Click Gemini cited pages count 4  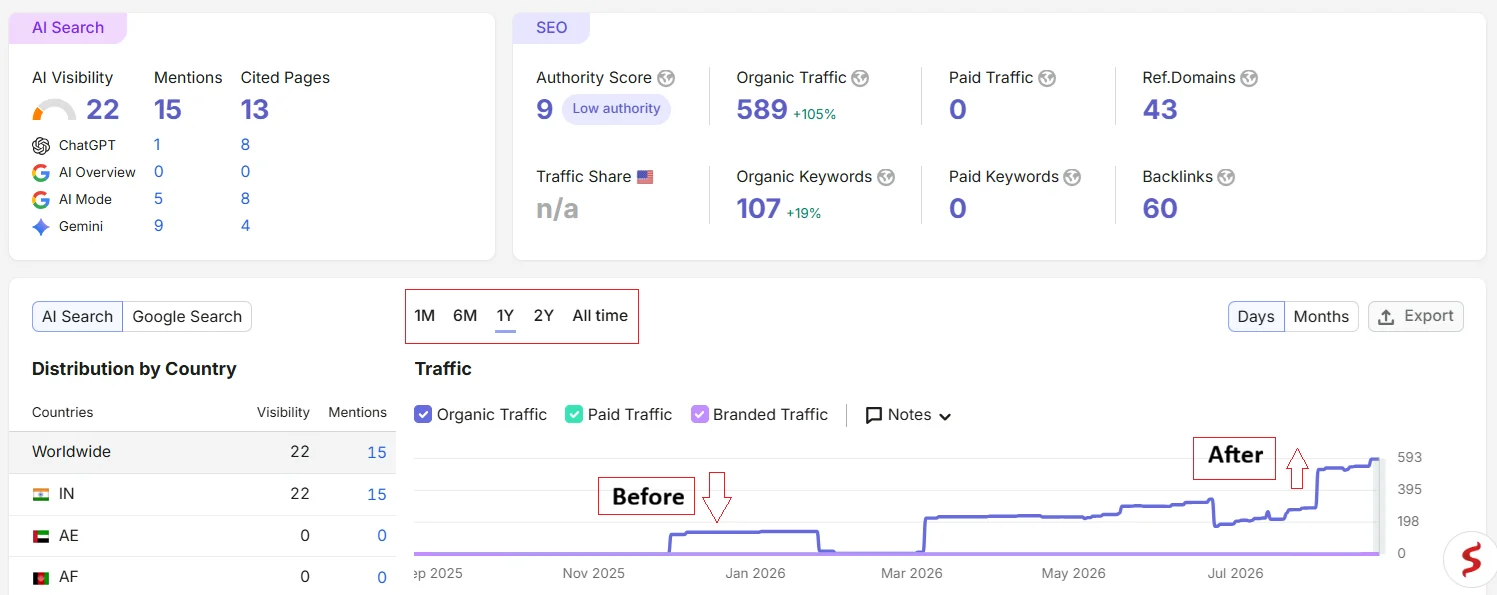[x=246, y=226]
